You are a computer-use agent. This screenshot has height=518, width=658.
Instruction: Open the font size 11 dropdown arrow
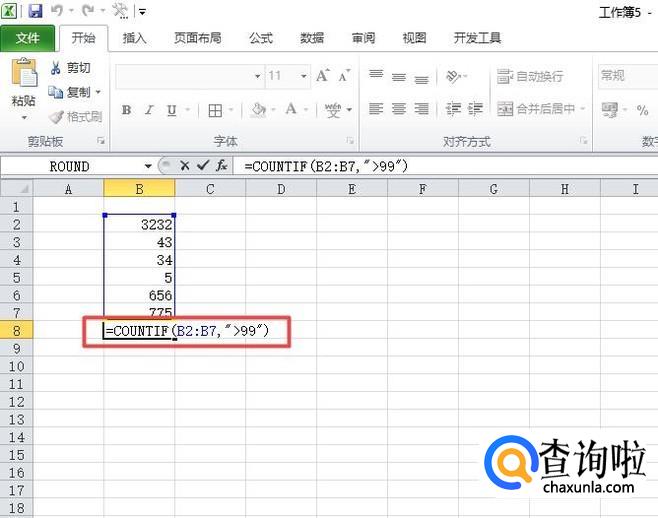(303, 76)
